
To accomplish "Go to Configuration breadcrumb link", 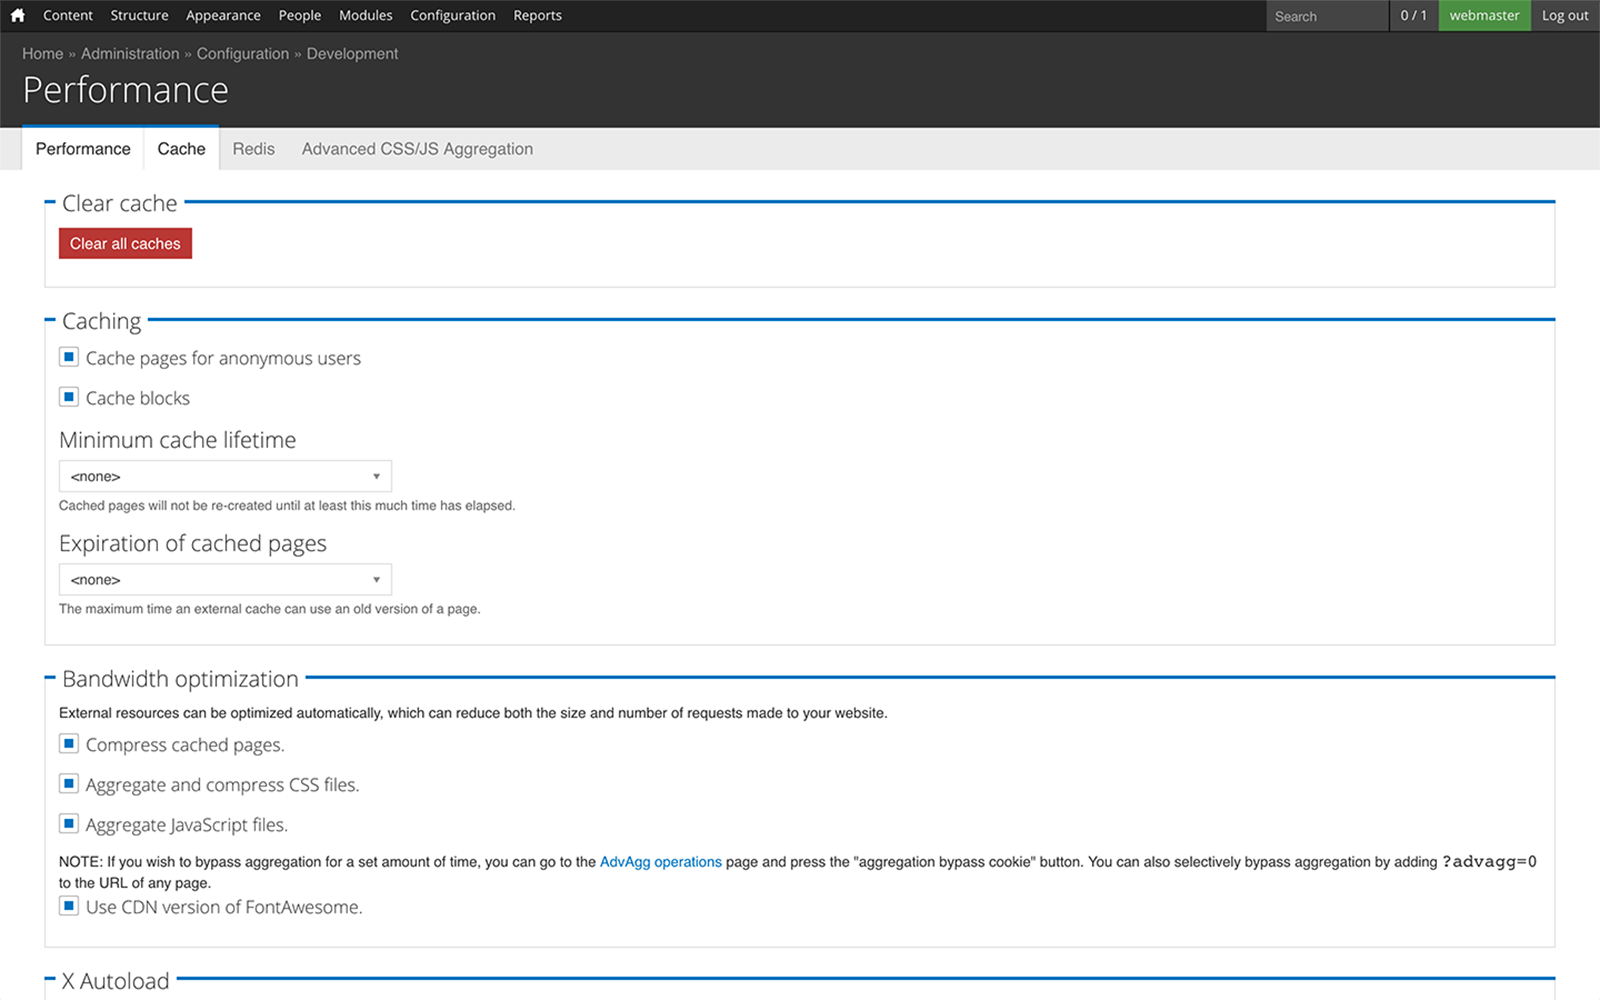I will coord(243,54).
